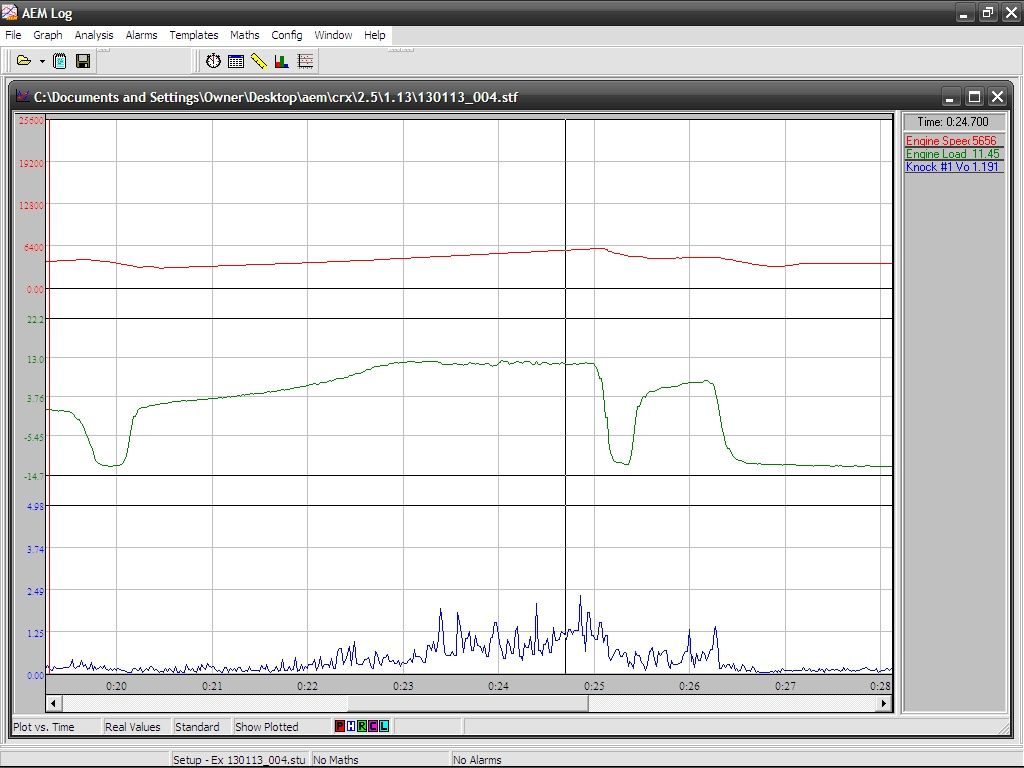The height and width of the screenshot is (768, 1024).
Task: Click the Plot vs. Time status field
Action: 56,727
